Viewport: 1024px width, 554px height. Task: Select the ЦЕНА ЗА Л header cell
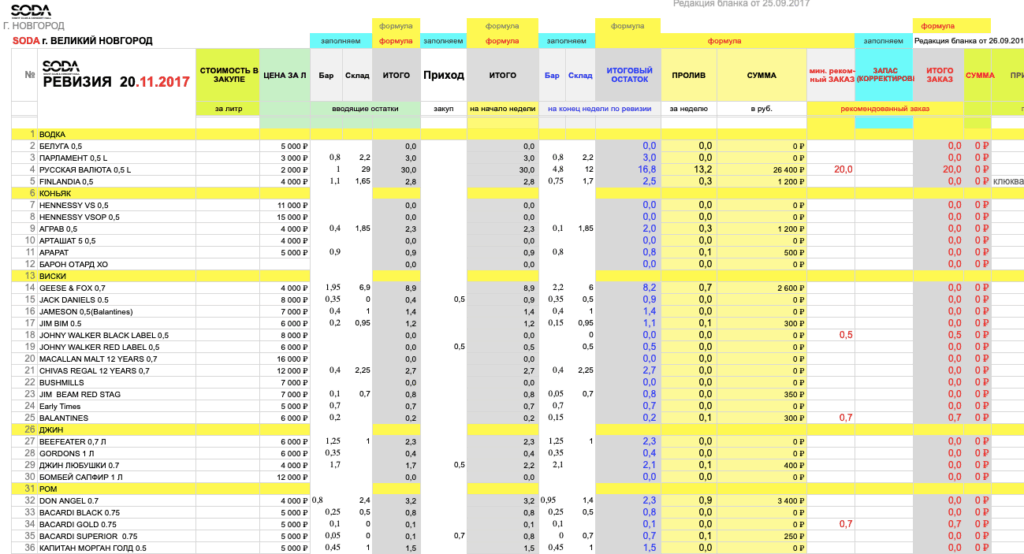284,75
